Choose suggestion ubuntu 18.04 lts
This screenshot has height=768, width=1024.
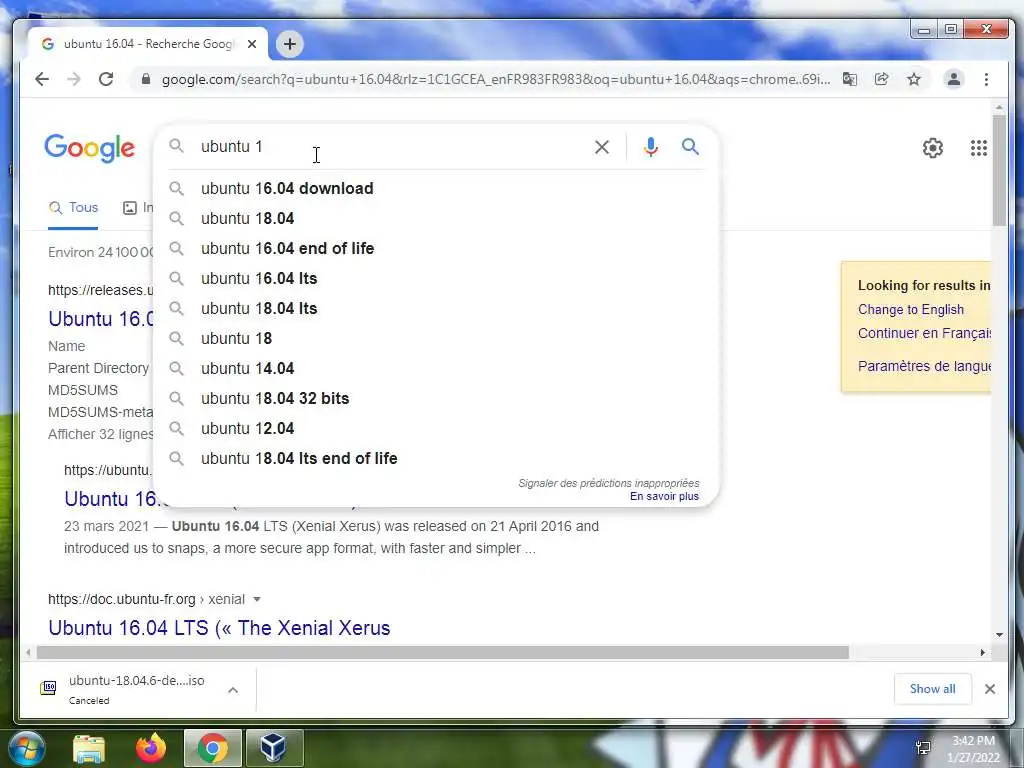point(436,309)
